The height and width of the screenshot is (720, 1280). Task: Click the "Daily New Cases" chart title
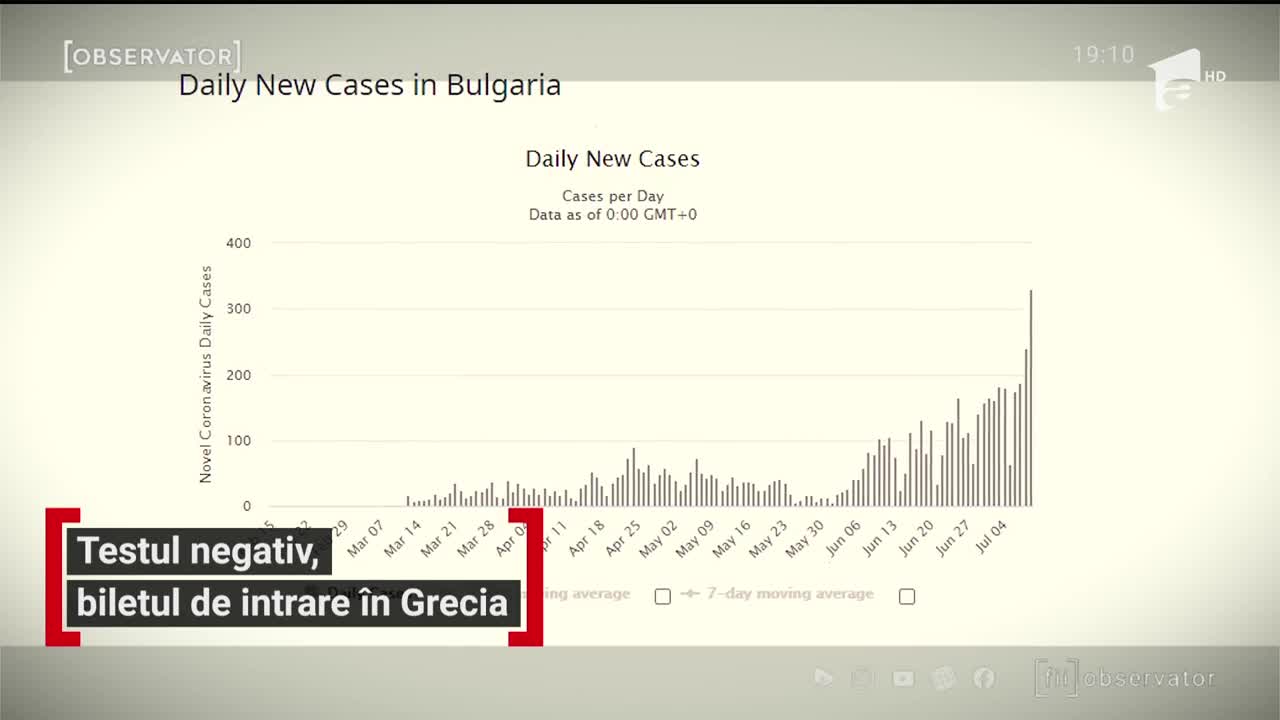coord(612,159)
